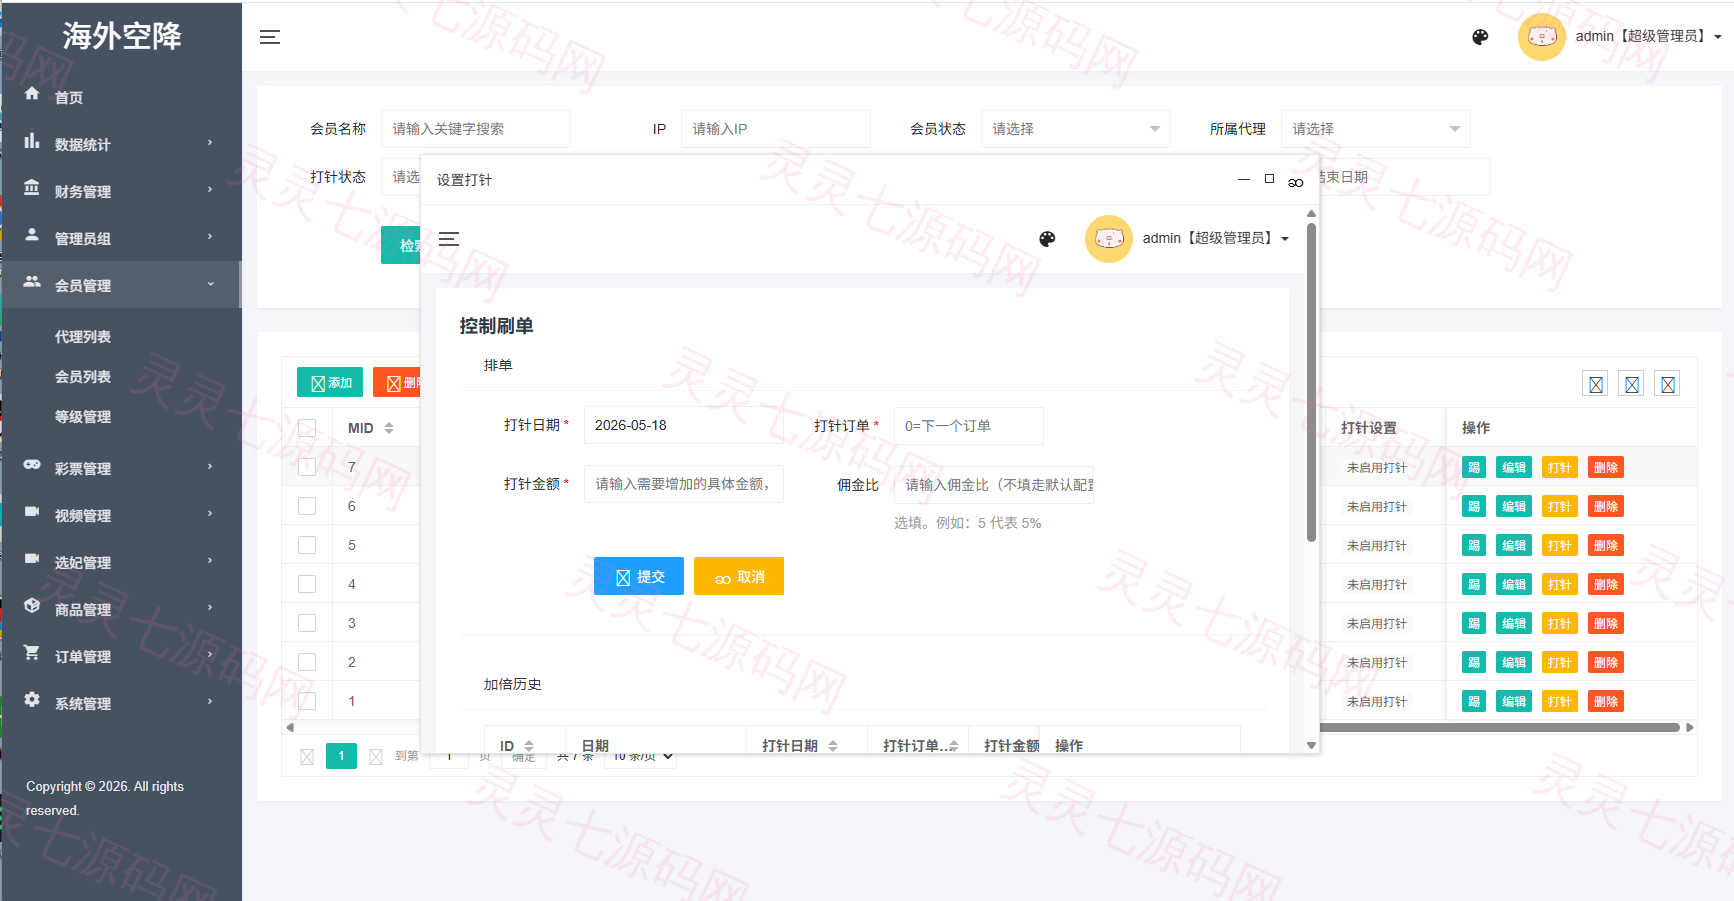This screenshot has height=901, width=1734.
Task: Sort the MID column using its arrows
Action: tap(389, 428)
